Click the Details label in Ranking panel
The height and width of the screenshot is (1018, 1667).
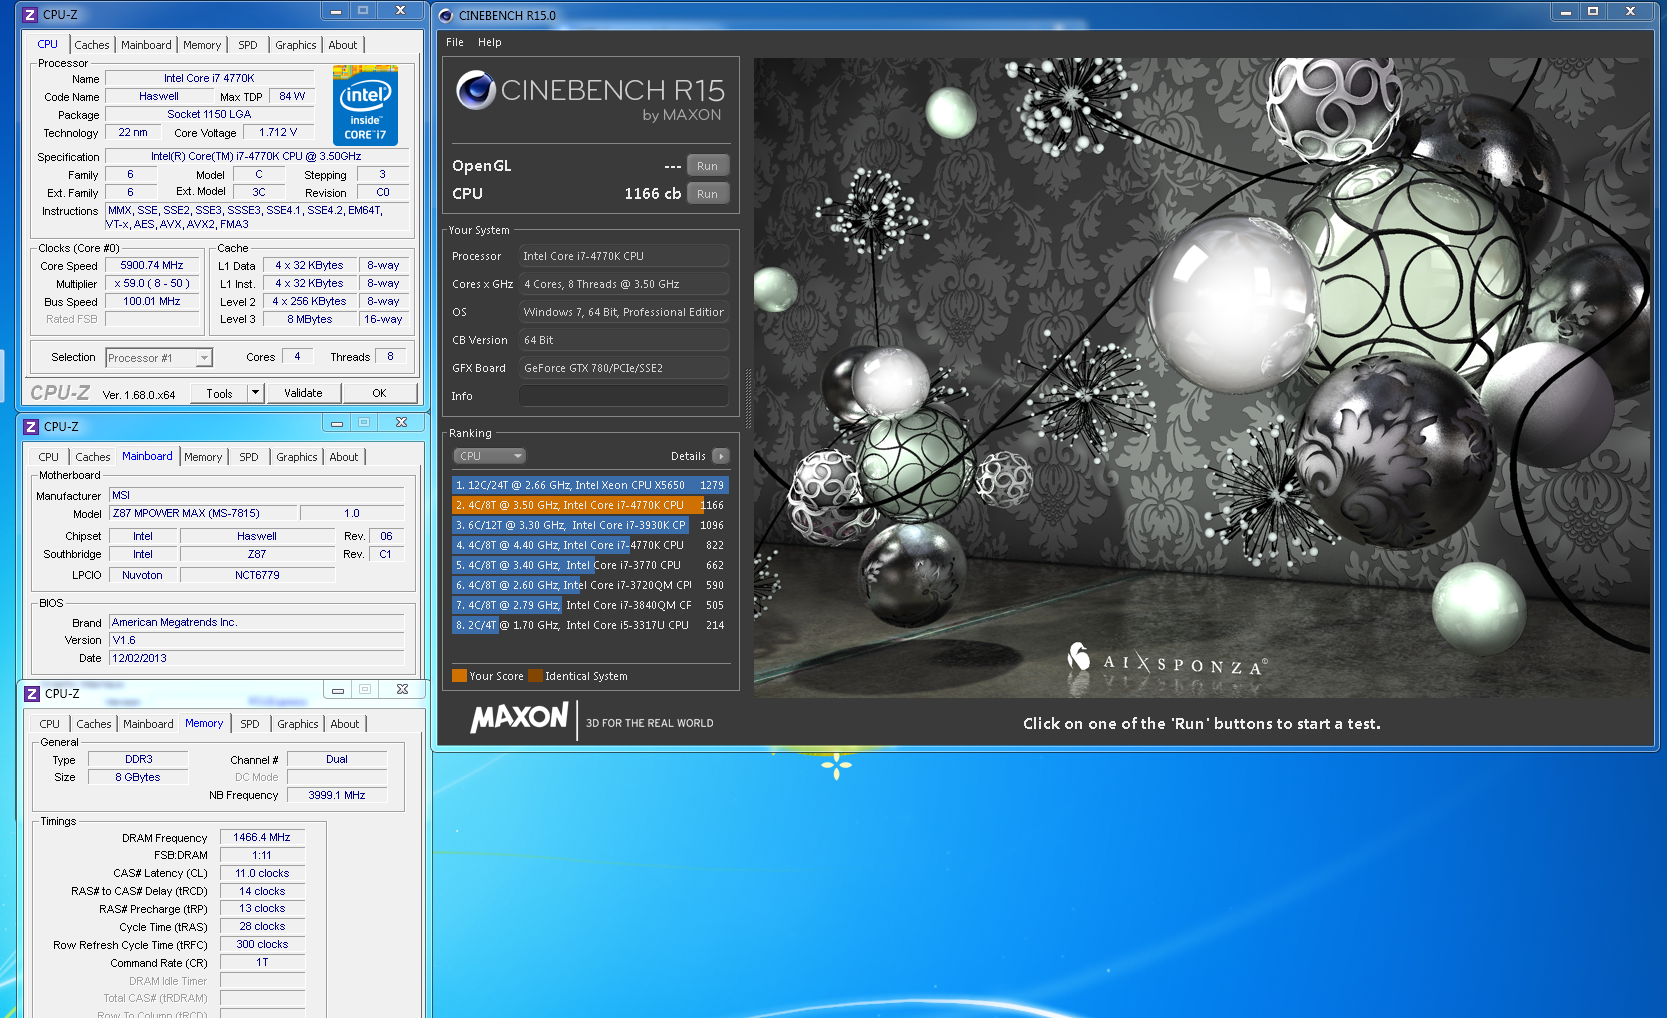pos(688,456)
